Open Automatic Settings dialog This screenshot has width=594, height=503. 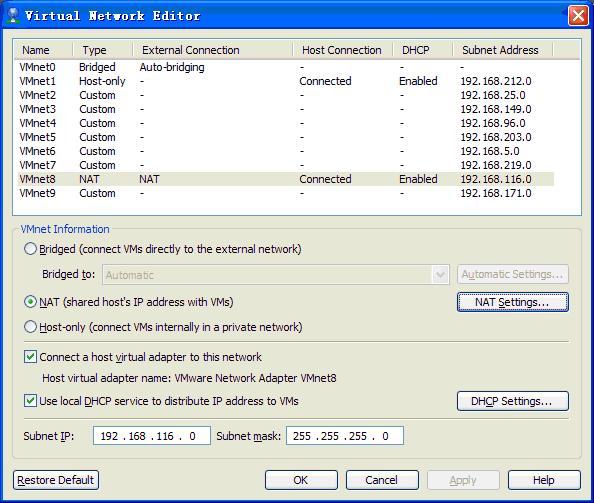click(x=513, y=274)
